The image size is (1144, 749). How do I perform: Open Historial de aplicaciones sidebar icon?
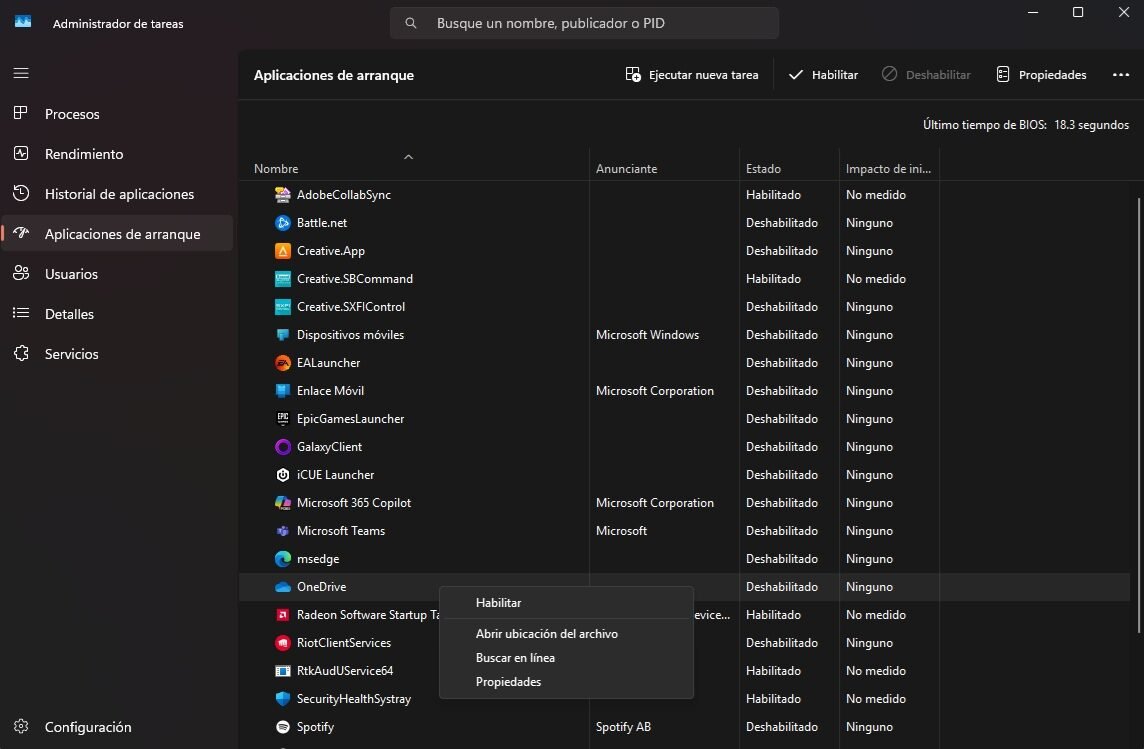point(21,194)
